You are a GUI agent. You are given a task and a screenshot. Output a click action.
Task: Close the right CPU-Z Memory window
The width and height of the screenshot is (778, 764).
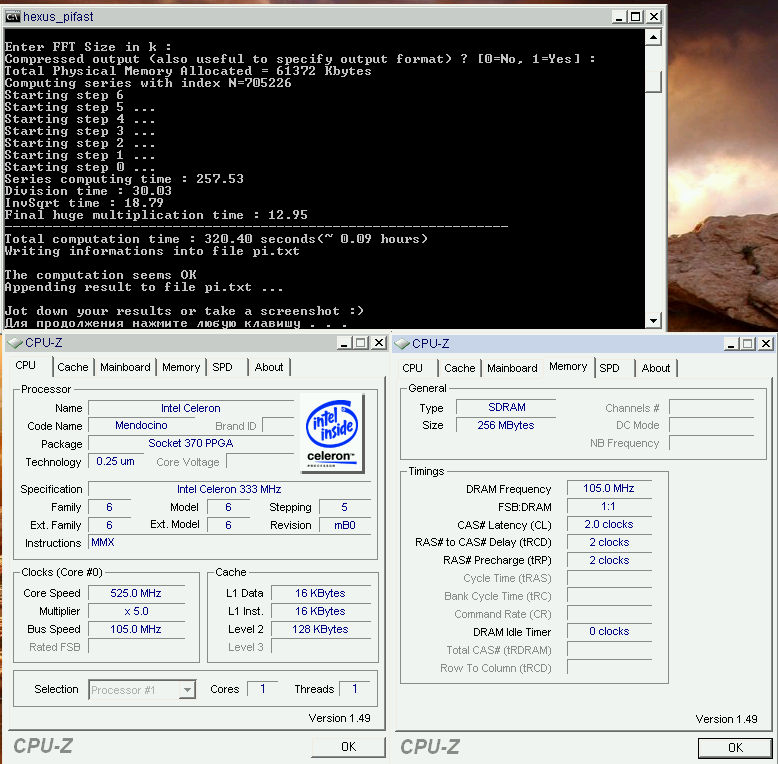coord(766,344)
